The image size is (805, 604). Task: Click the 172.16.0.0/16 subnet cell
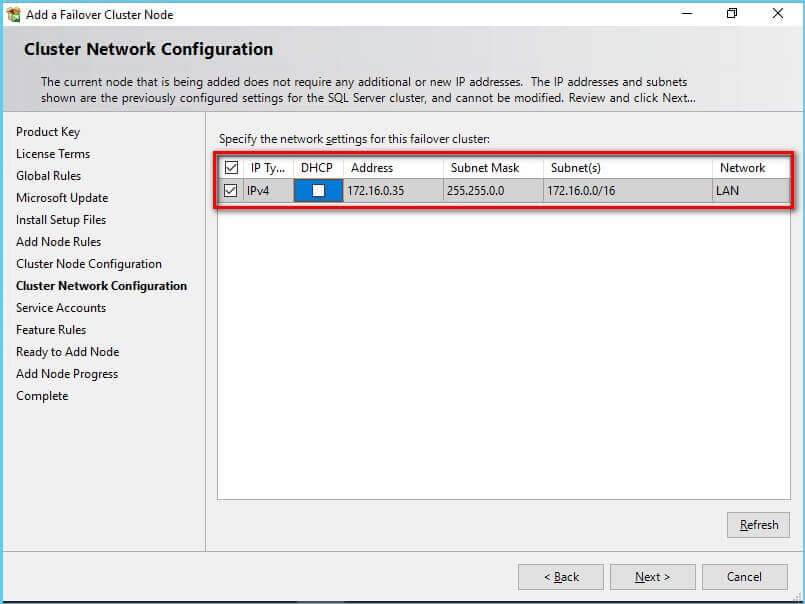[627, 191]
